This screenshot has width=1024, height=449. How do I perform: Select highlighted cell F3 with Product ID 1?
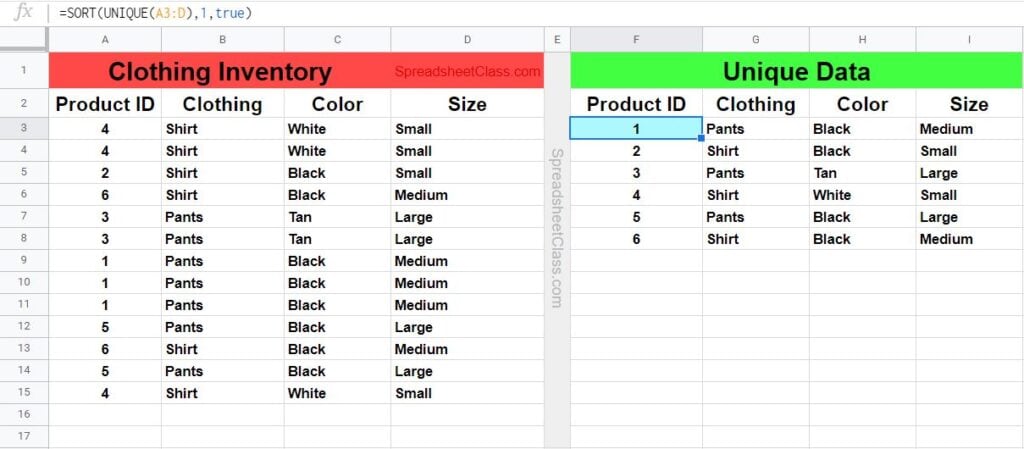636,129
